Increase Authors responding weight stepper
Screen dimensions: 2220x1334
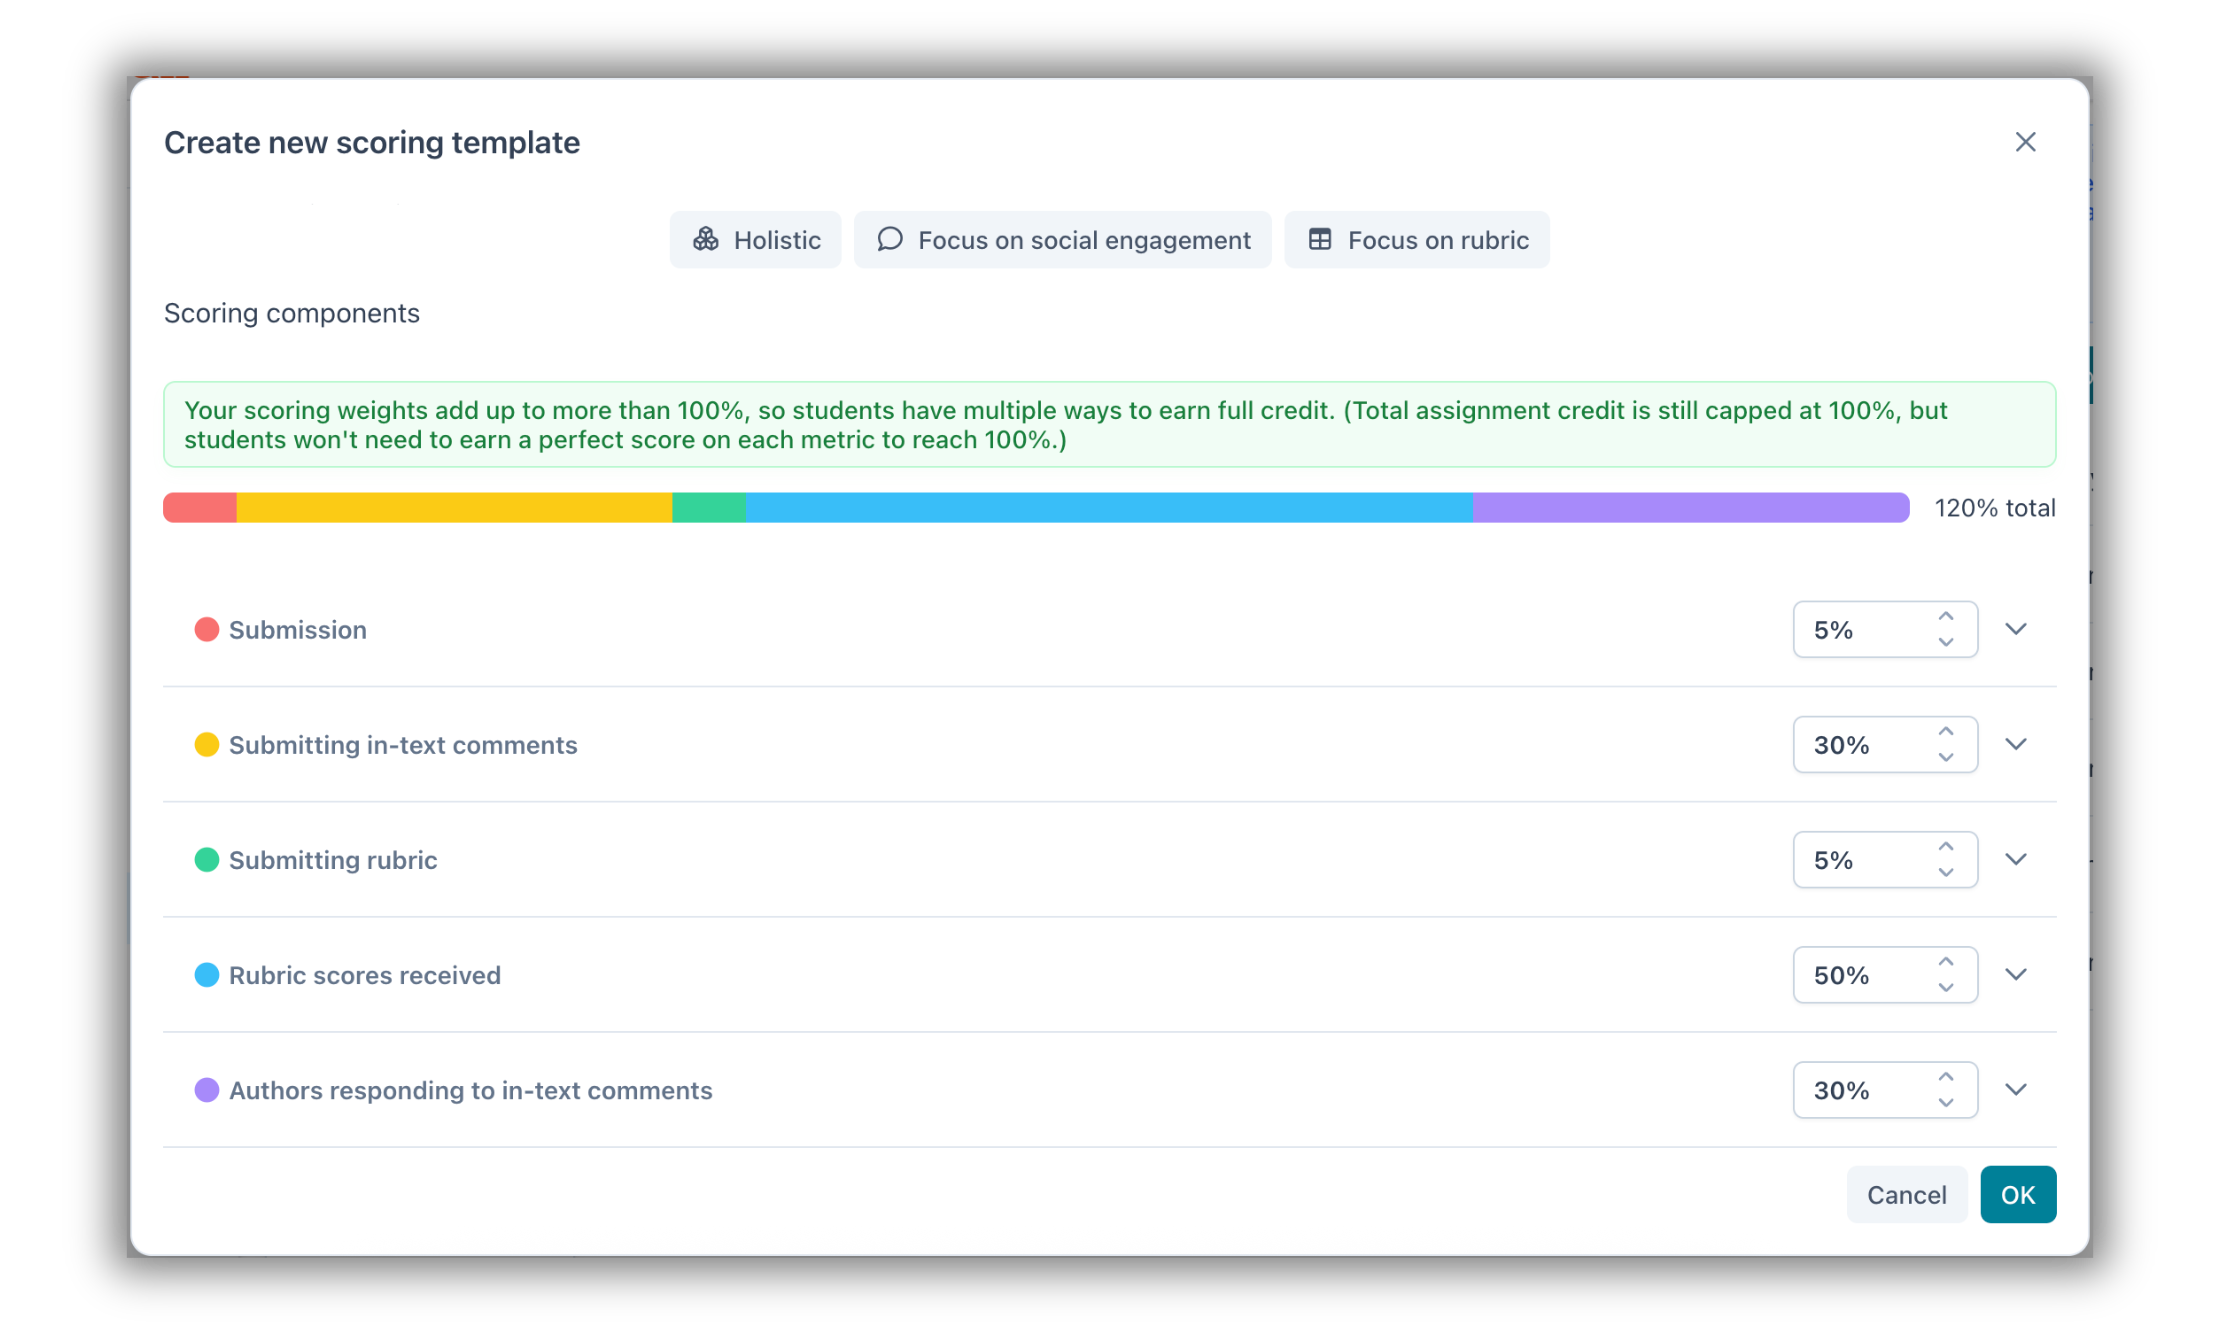(x=1945, y=1077)
